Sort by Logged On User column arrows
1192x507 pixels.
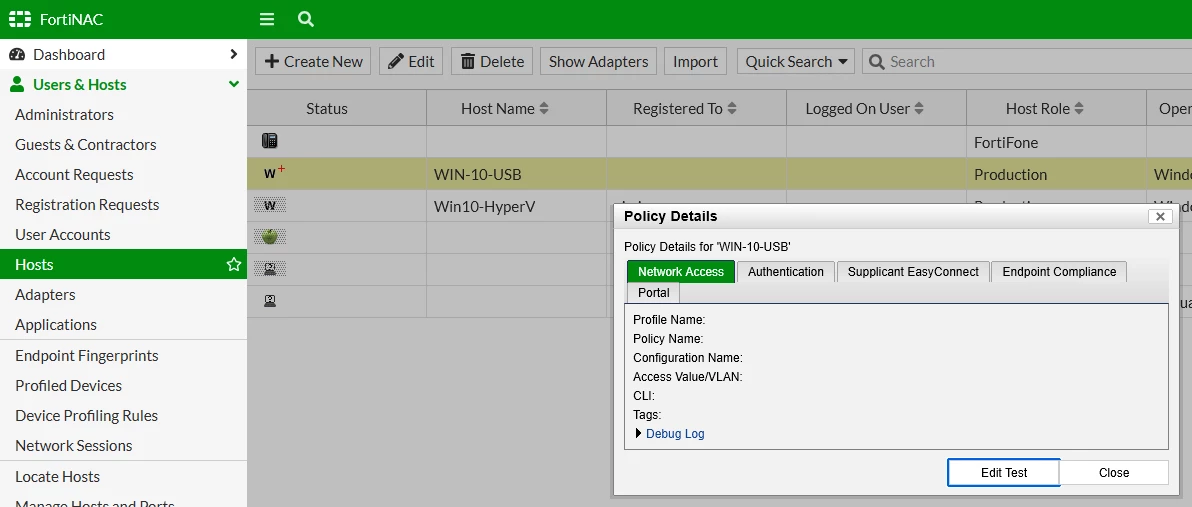[x=918, y=109]
